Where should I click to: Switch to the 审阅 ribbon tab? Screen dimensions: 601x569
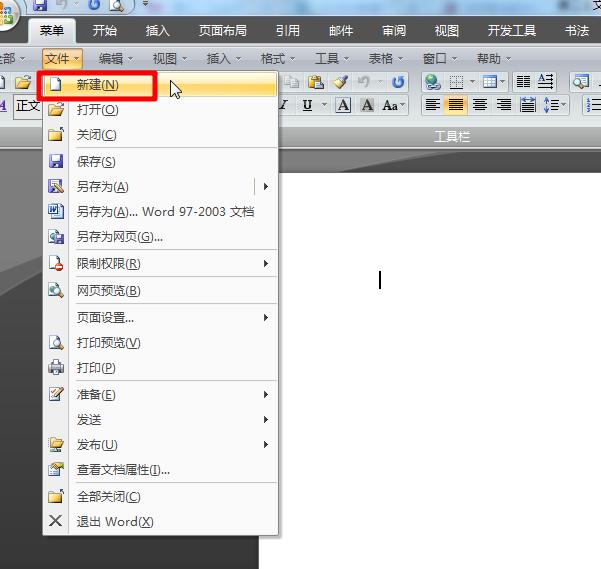coord(394,30)
